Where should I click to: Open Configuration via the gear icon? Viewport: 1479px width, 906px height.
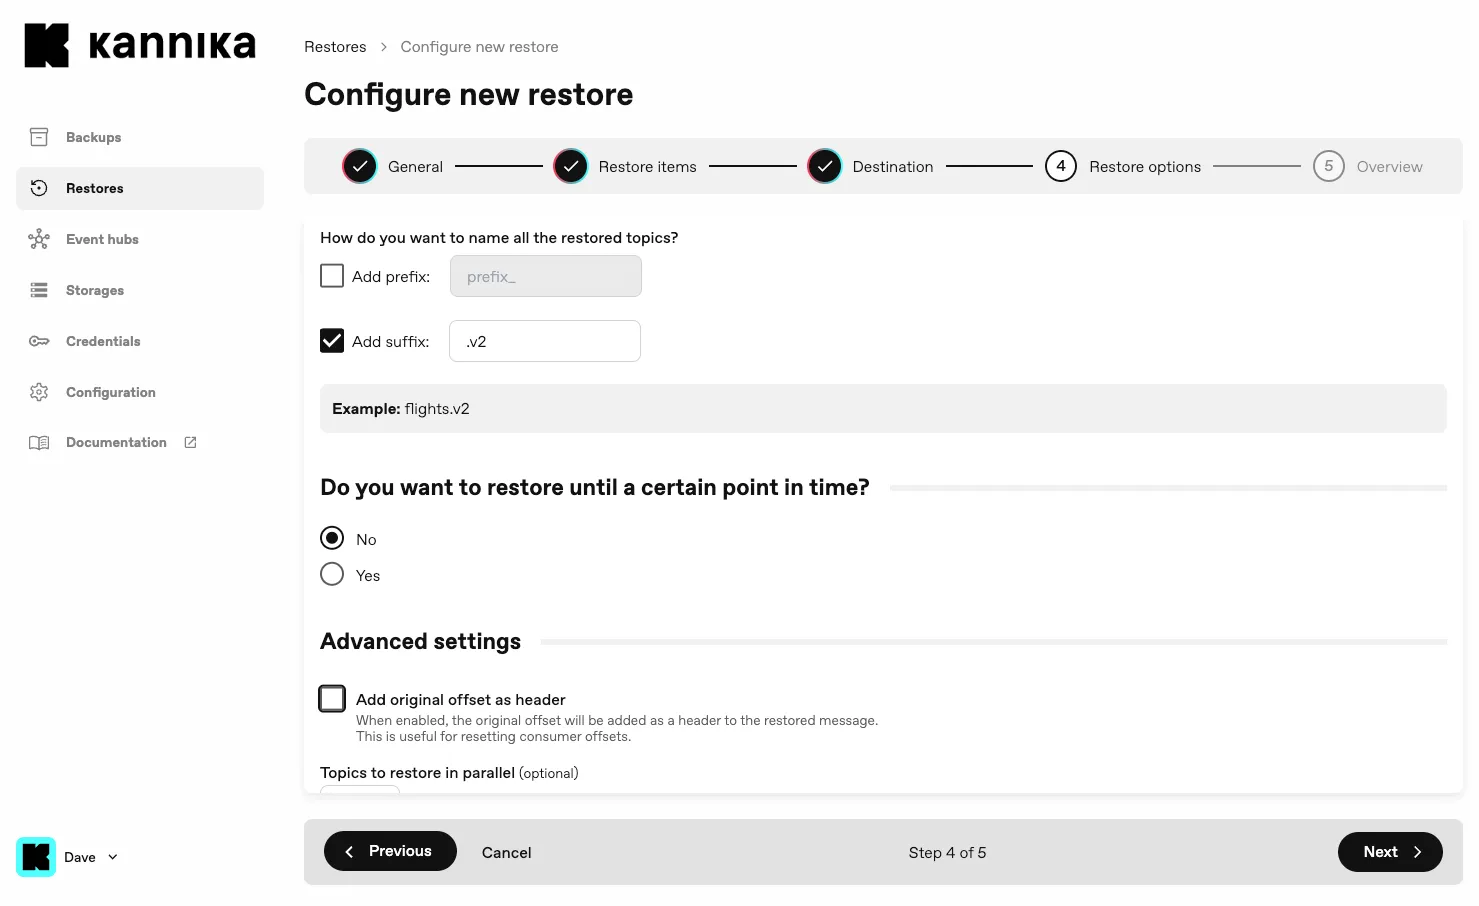click(39, 392)
